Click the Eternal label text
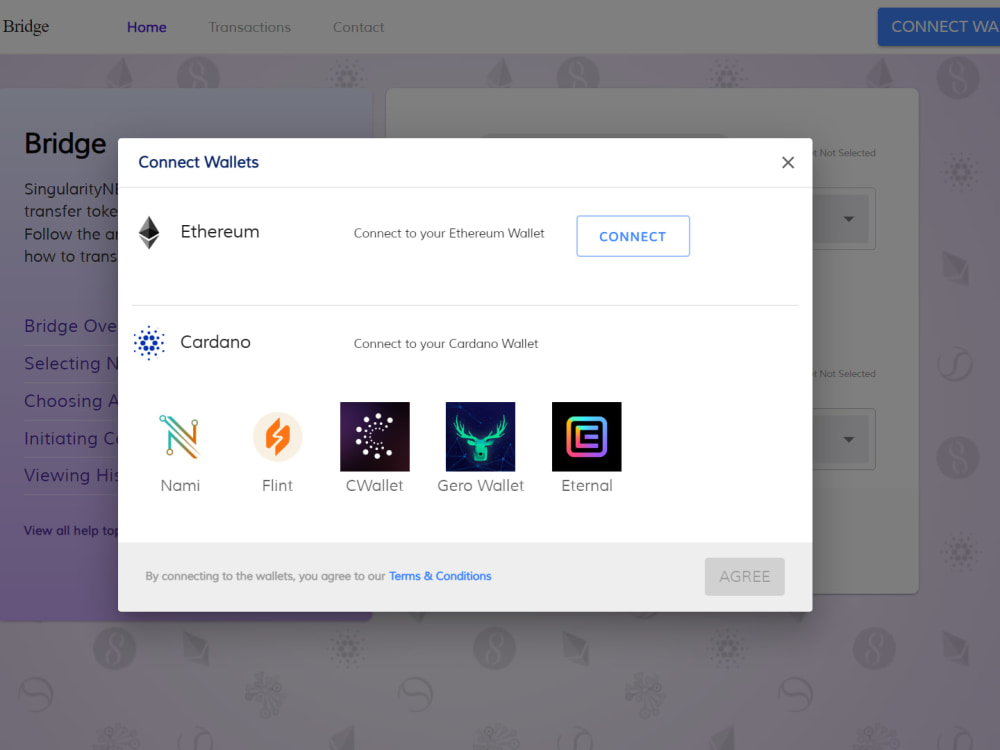Screen dimensions: 1000x750 click(587, 486)
